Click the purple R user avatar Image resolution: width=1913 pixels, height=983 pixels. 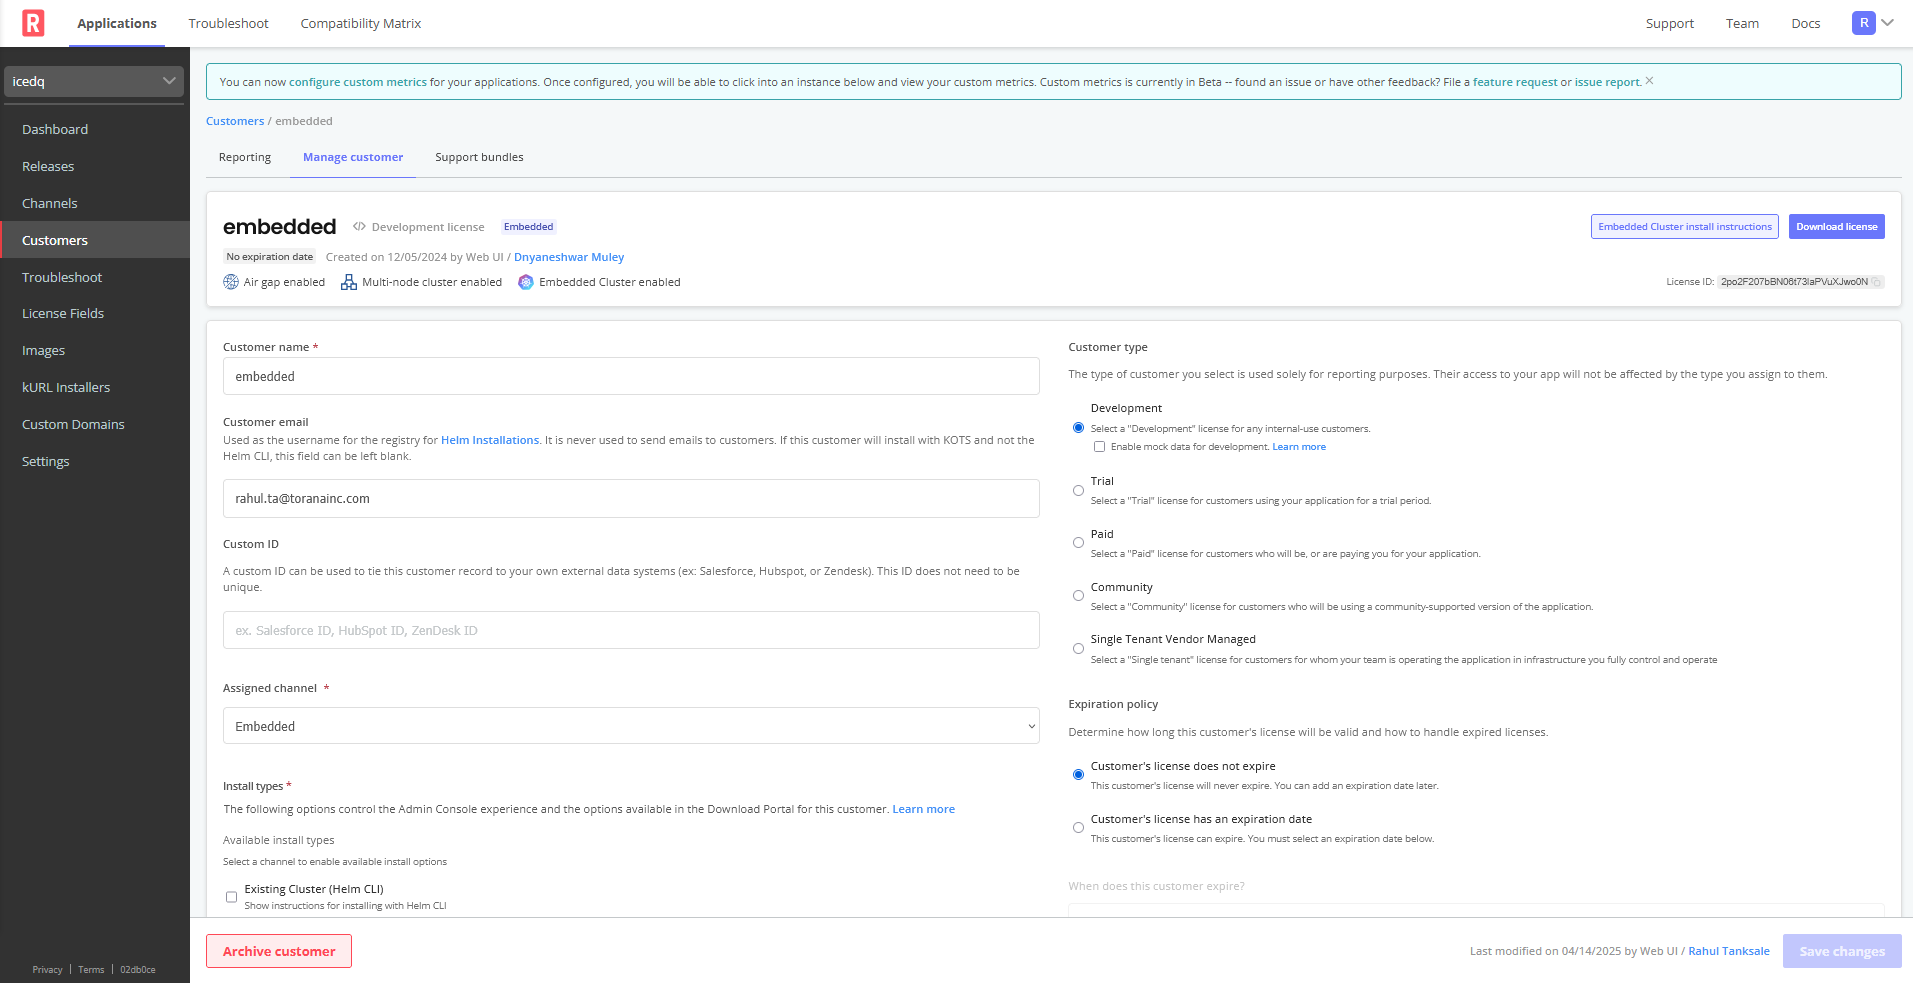(x=1863, y=23)
